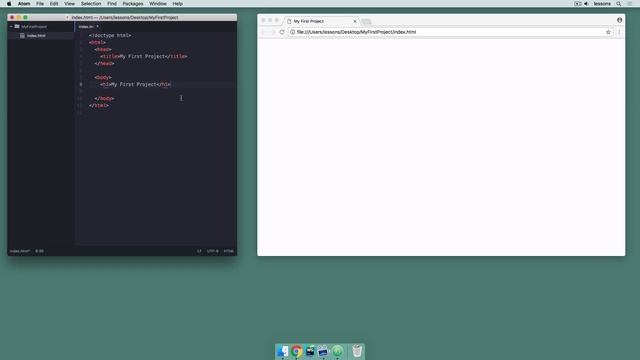Change the LF line ending in status bar
Screen dimensions: 640x360
199,251
